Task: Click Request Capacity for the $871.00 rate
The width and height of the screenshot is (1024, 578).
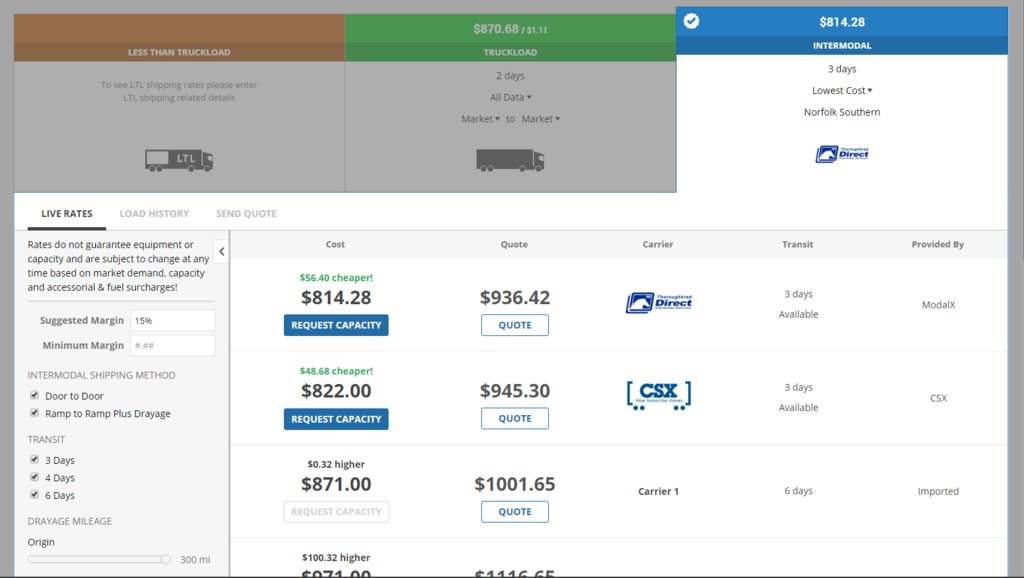Action: pos(336,512)
